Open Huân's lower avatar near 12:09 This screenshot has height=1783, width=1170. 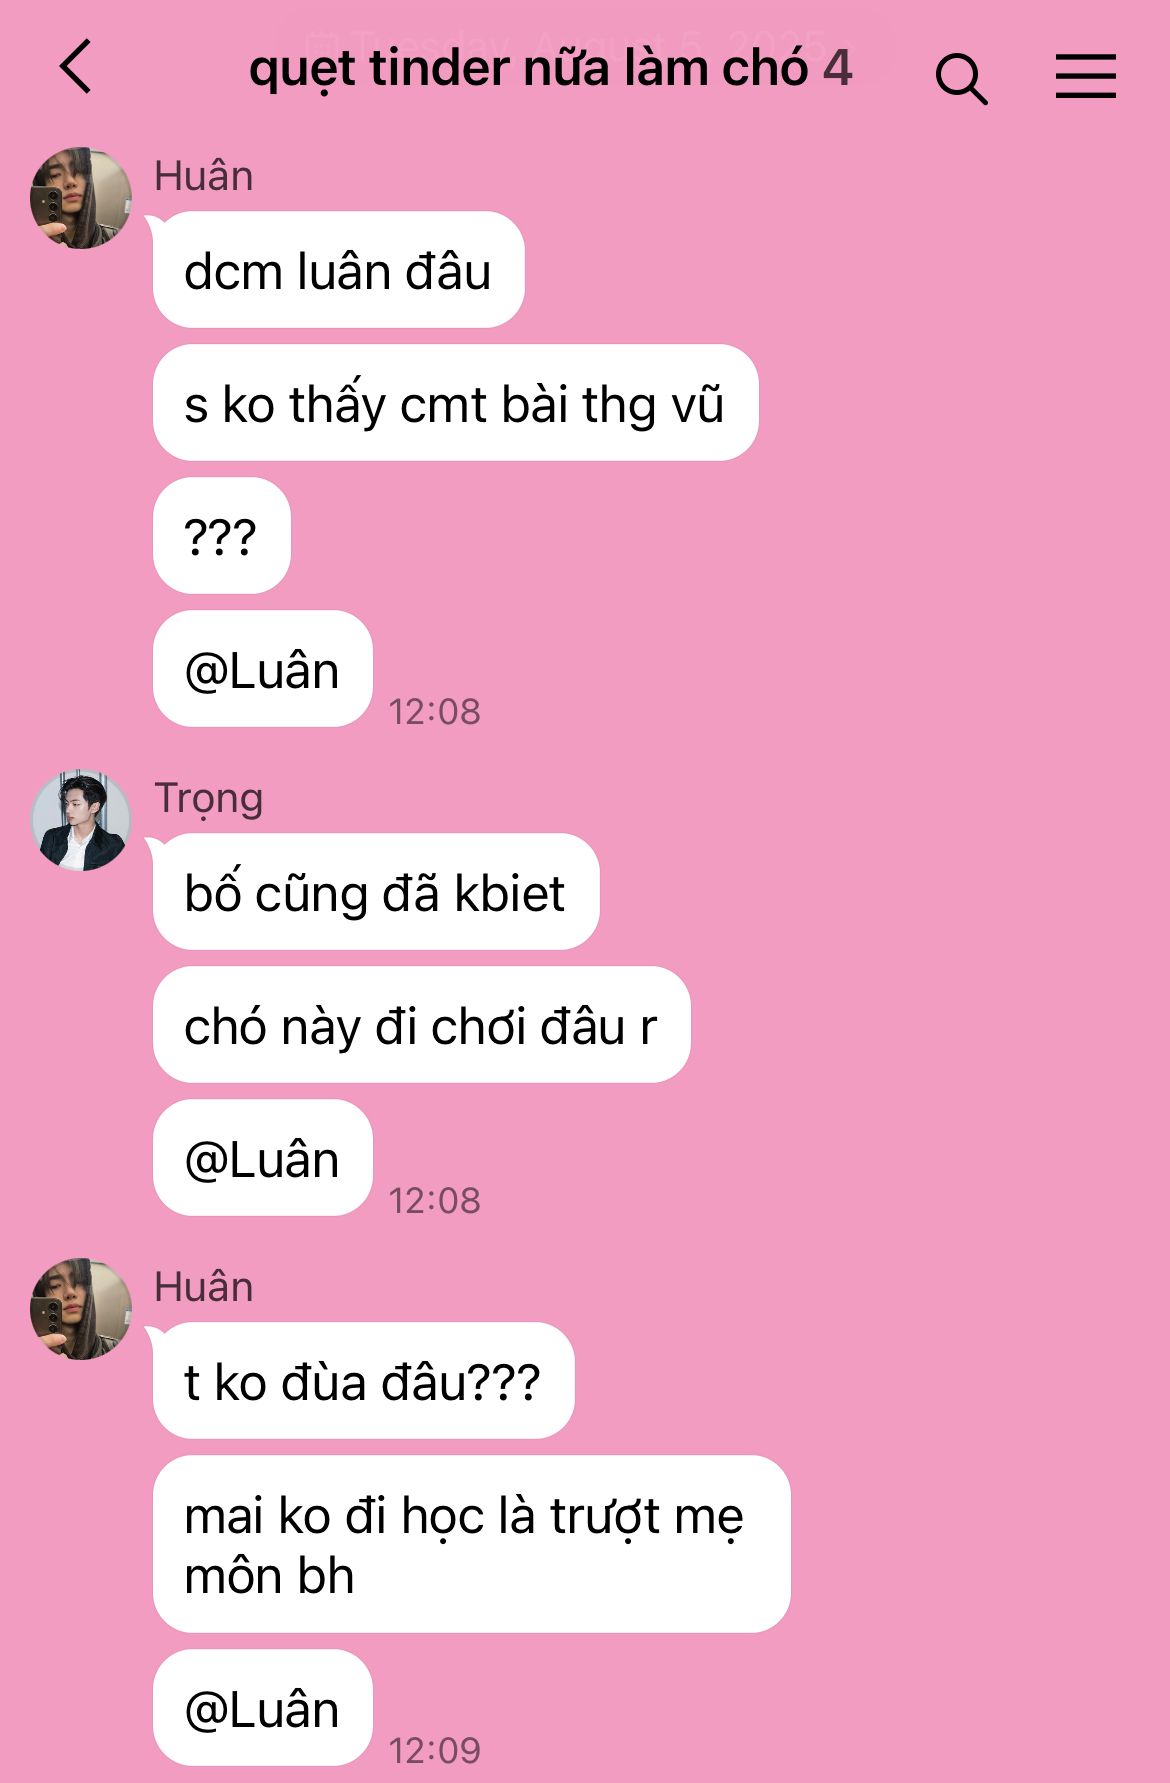pyautogui.click(x=81, y=1309)
